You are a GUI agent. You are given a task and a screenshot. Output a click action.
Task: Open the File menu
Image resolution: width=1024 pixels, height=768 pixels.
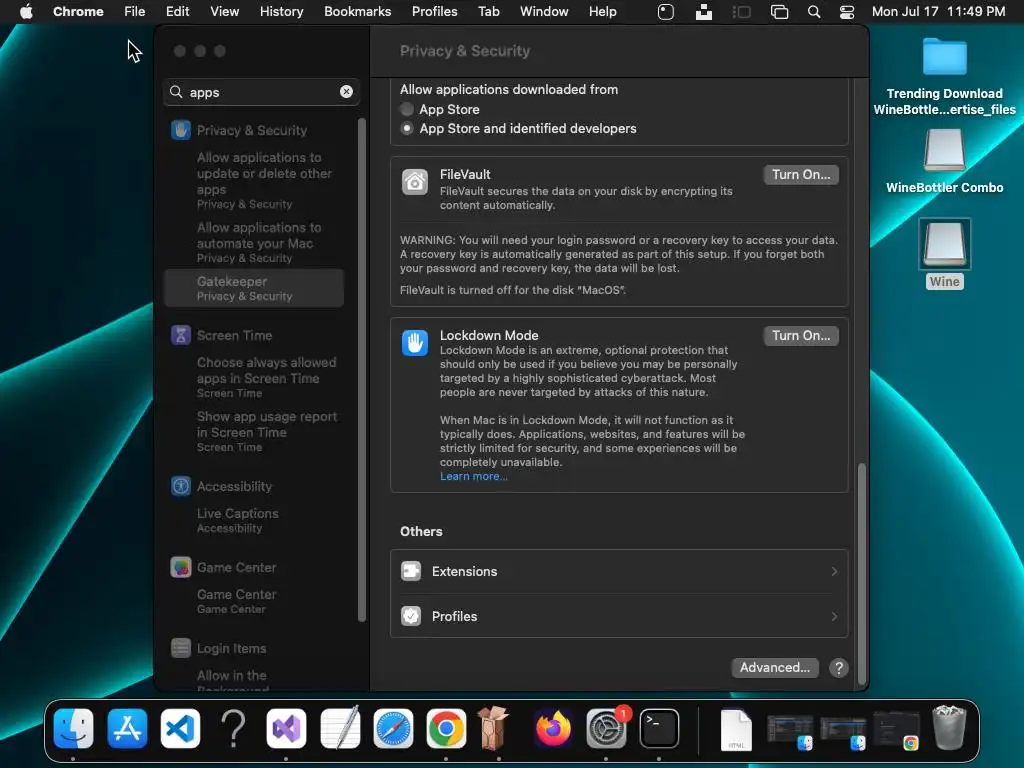click(x=135, y=11)
